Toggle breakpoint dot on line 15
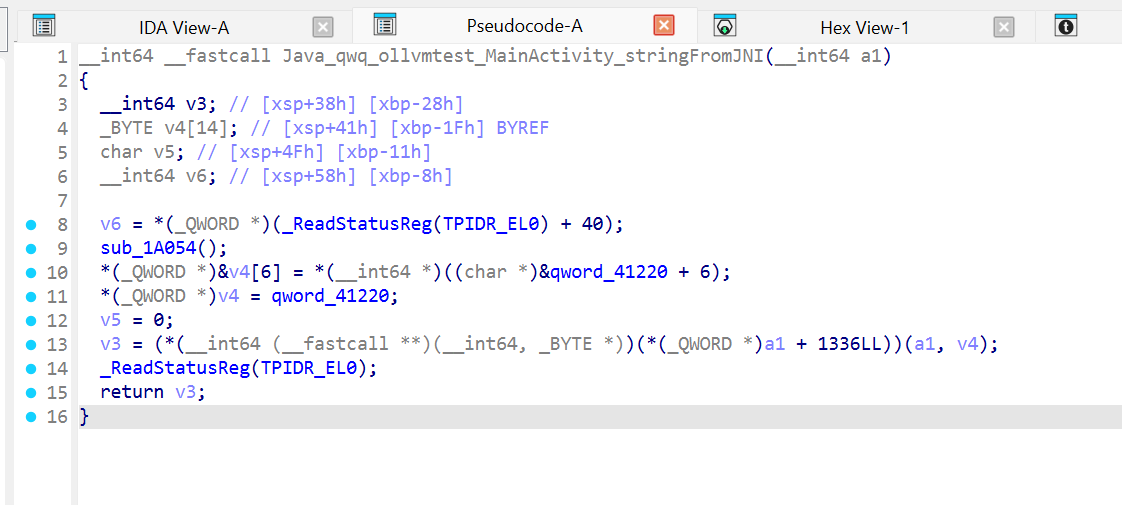The height and width of the screenshot is (505, 1122). [x=29, y=393]
